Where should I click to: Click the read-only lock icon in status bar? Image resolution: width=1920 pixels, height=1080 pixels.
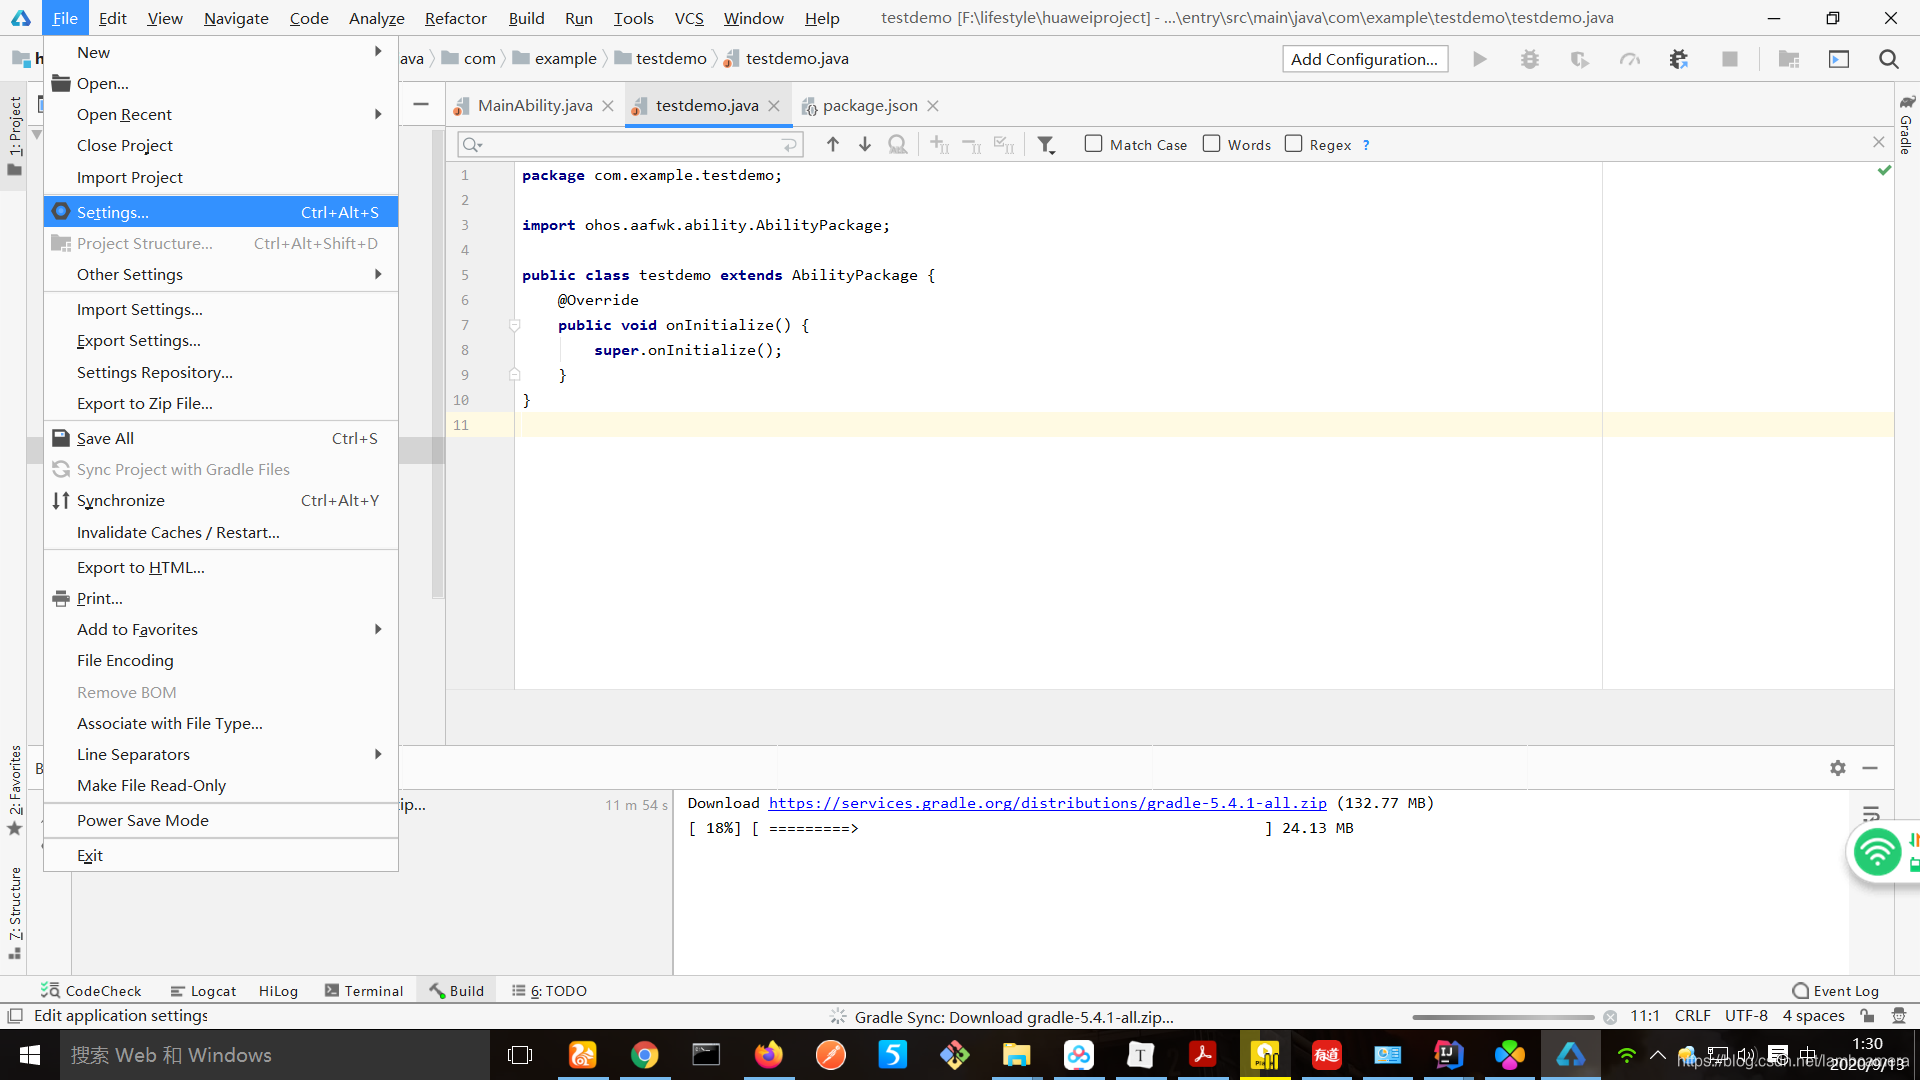[x=1867, y=1016]
